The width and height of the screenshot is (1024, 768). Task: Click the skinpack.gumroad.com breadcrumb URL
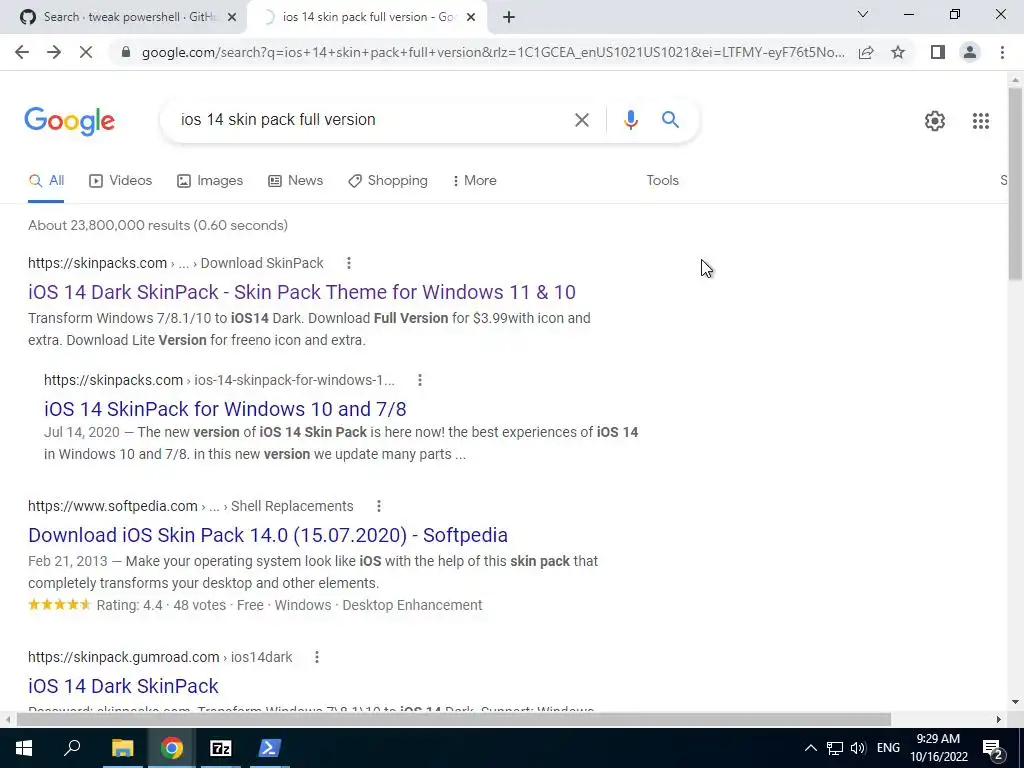click(123, 657)
